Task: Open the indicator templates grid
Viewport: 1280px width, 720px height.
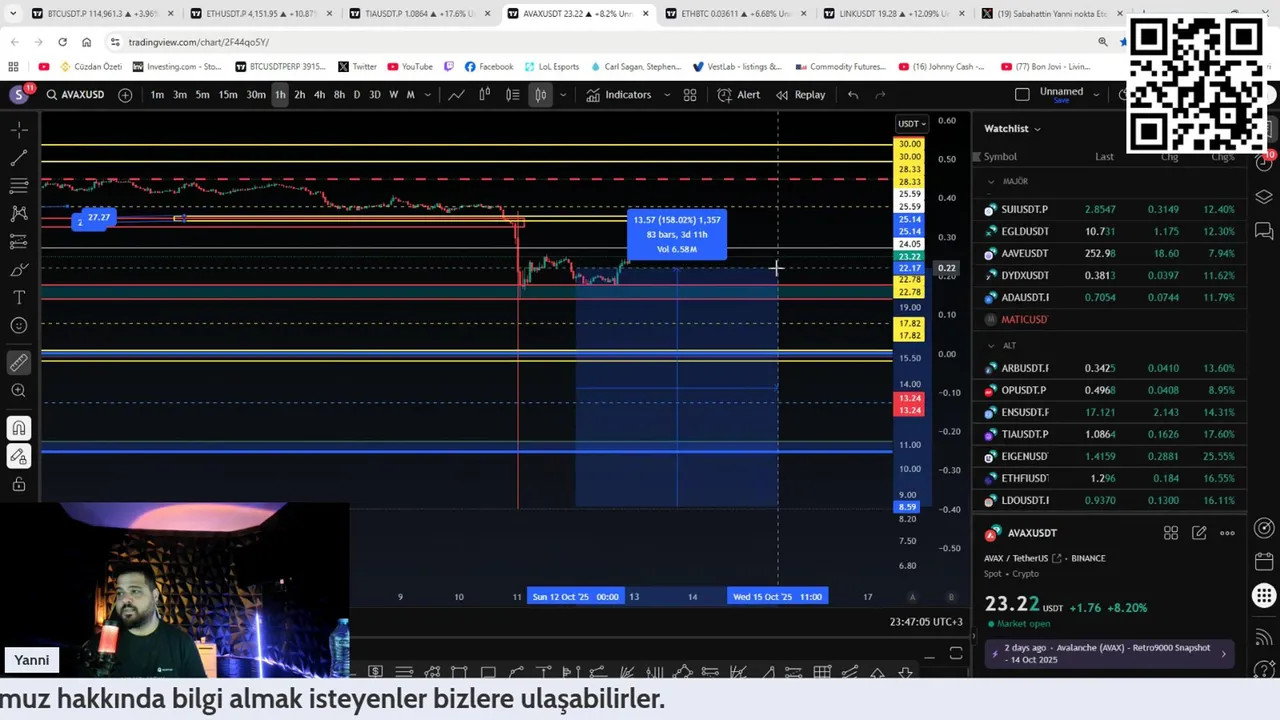Action: 690,95
